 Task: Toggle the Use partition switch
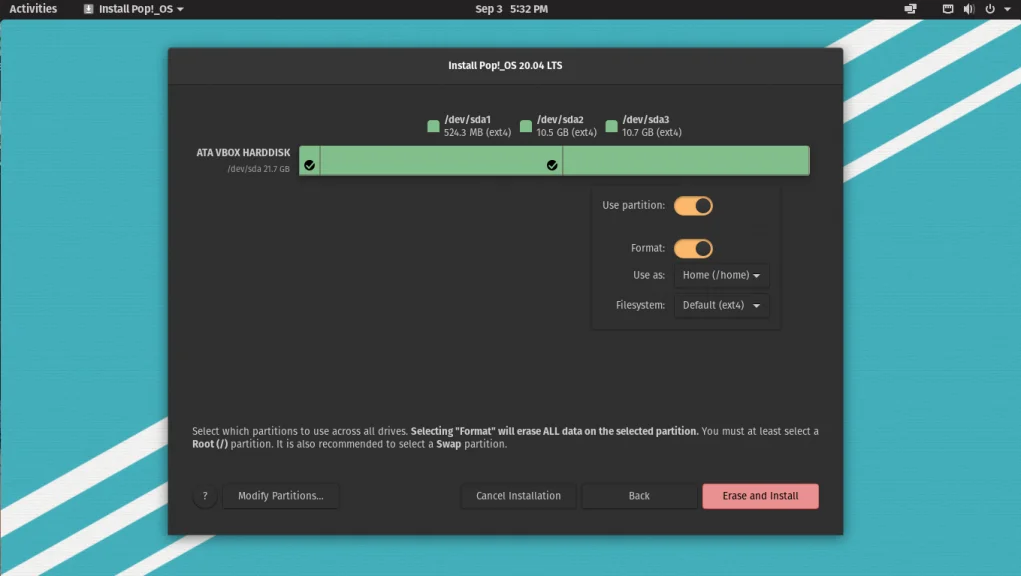[x=693, y=206]
